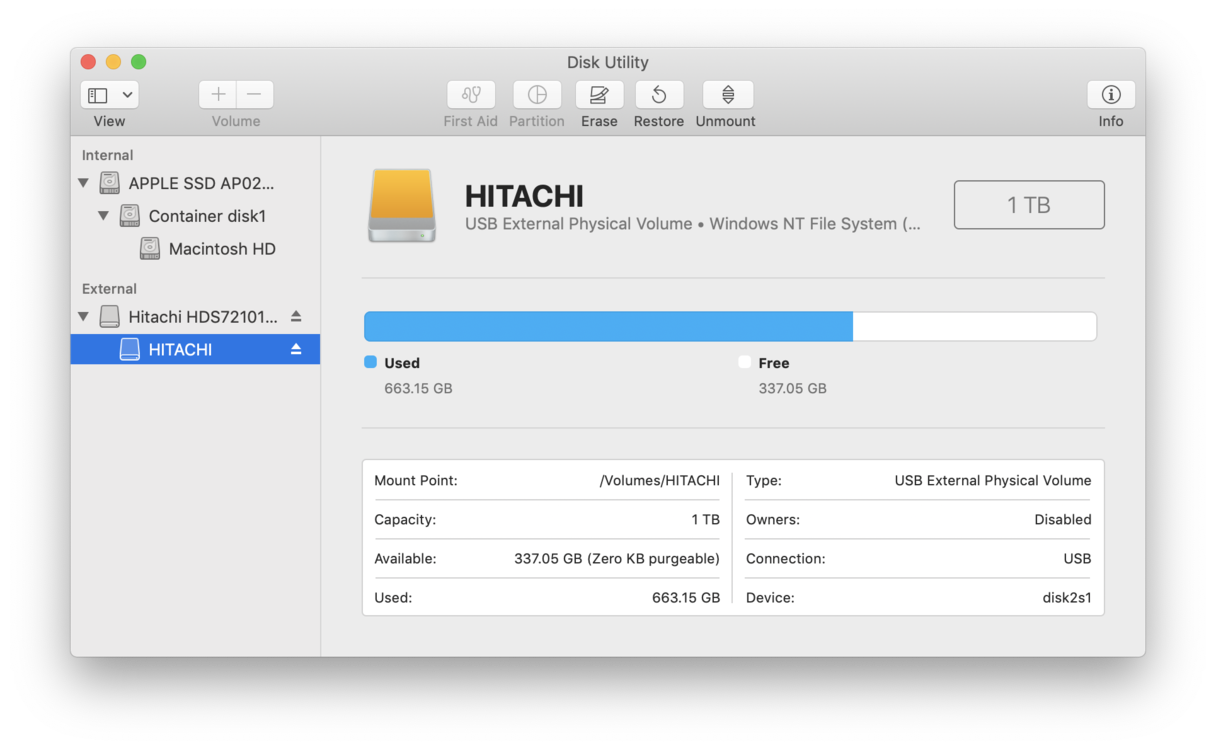Click the Used 663.15 GB table value
The image size is (1216, 750).
pos(686,598)
